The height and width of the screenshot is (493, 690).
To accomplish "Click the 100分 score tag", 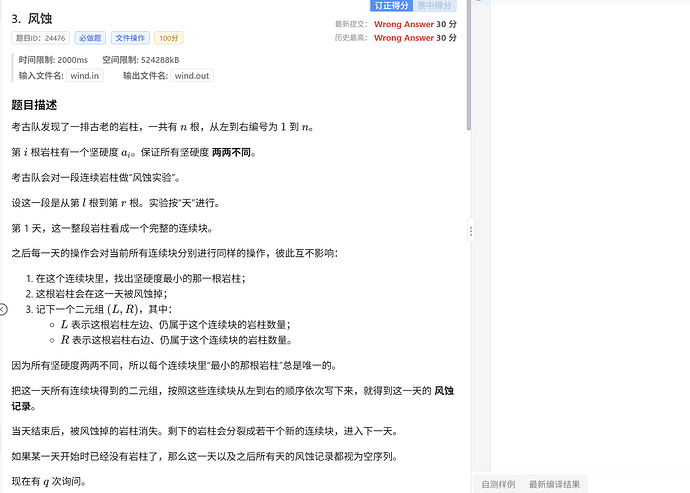I will coord(169,38).
